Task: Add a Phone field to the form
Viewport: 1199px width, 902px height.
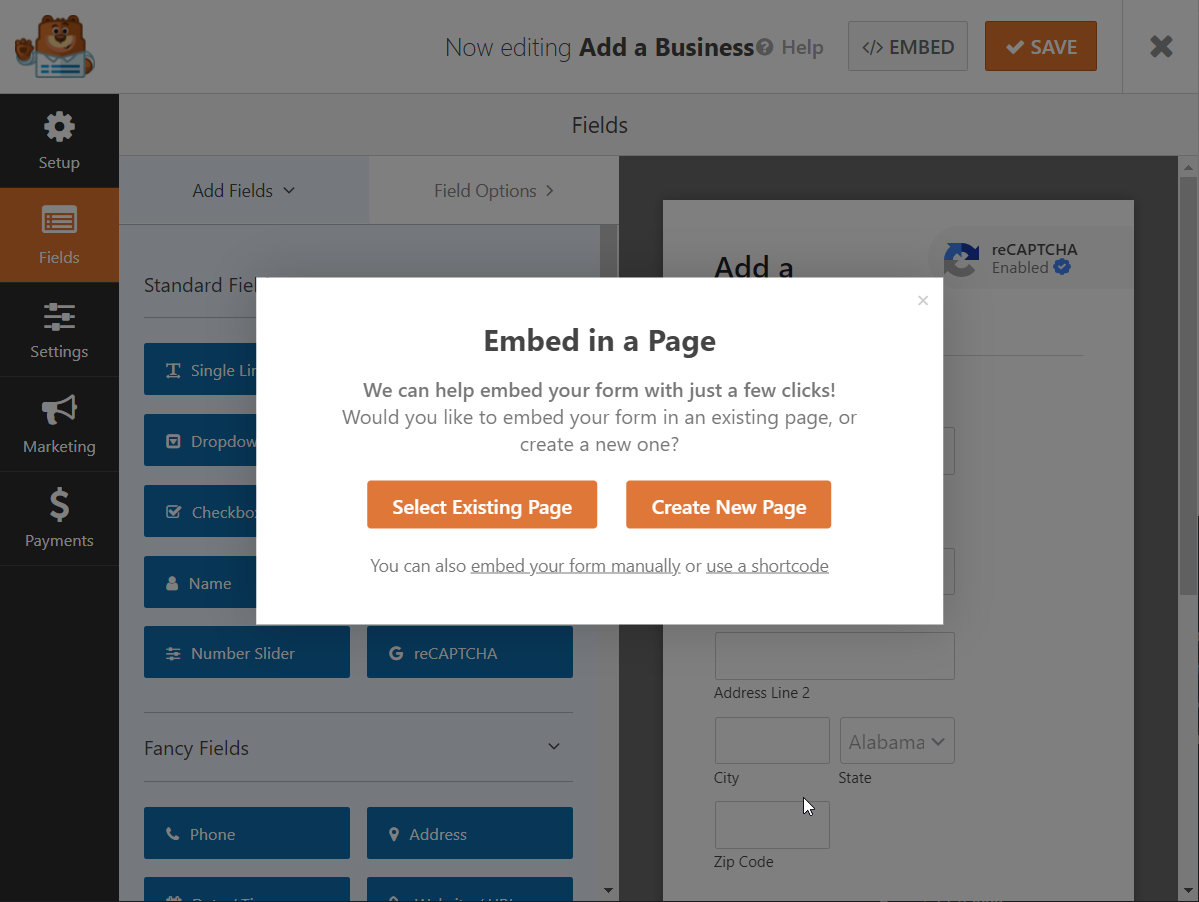Action: (246, 832)
